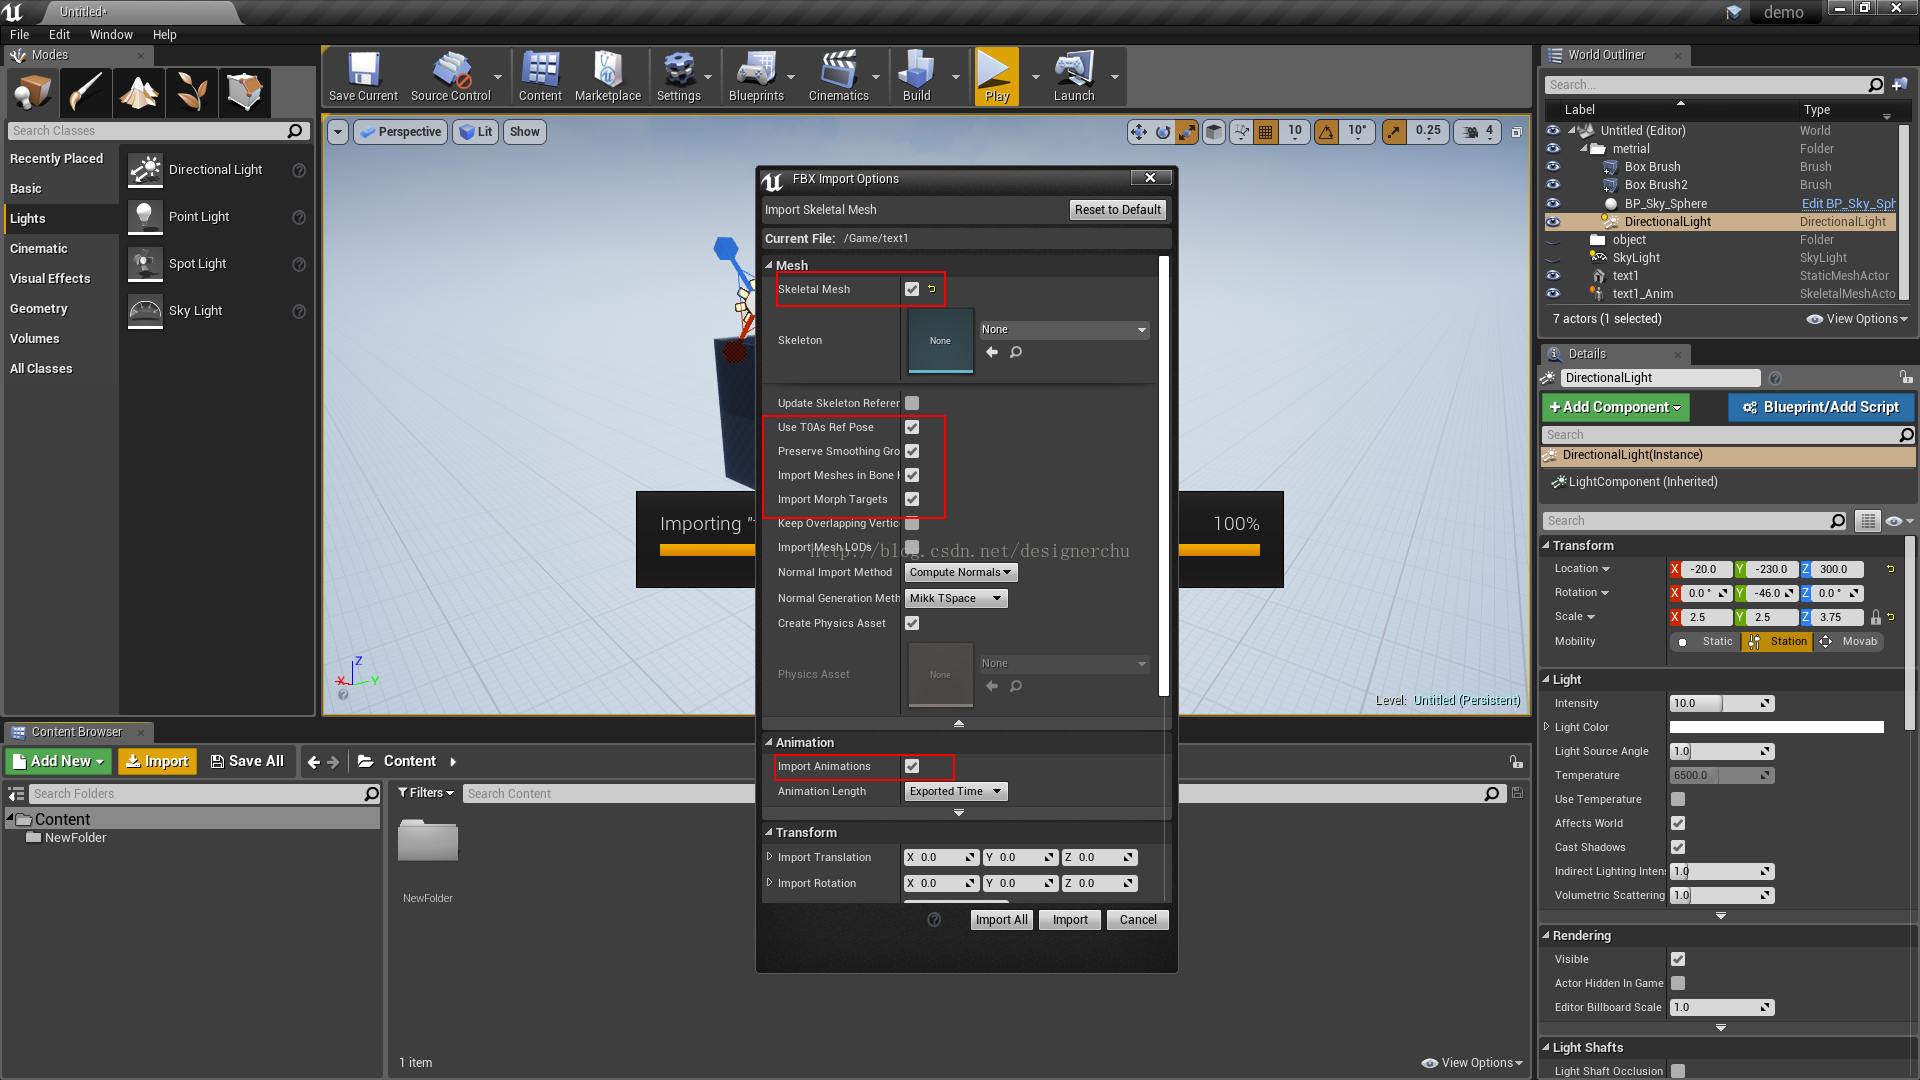Open Marketplace from toolbar
The image size is (1920, 1080).
tap(608, 76)
